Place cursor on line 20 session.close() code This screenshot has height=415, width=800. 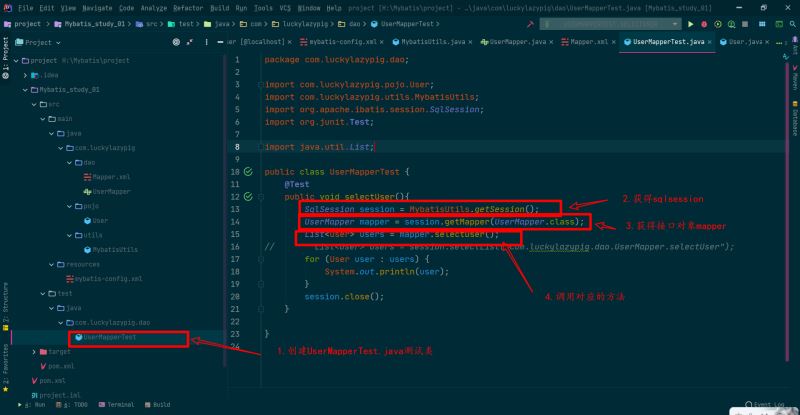[344, 297]
